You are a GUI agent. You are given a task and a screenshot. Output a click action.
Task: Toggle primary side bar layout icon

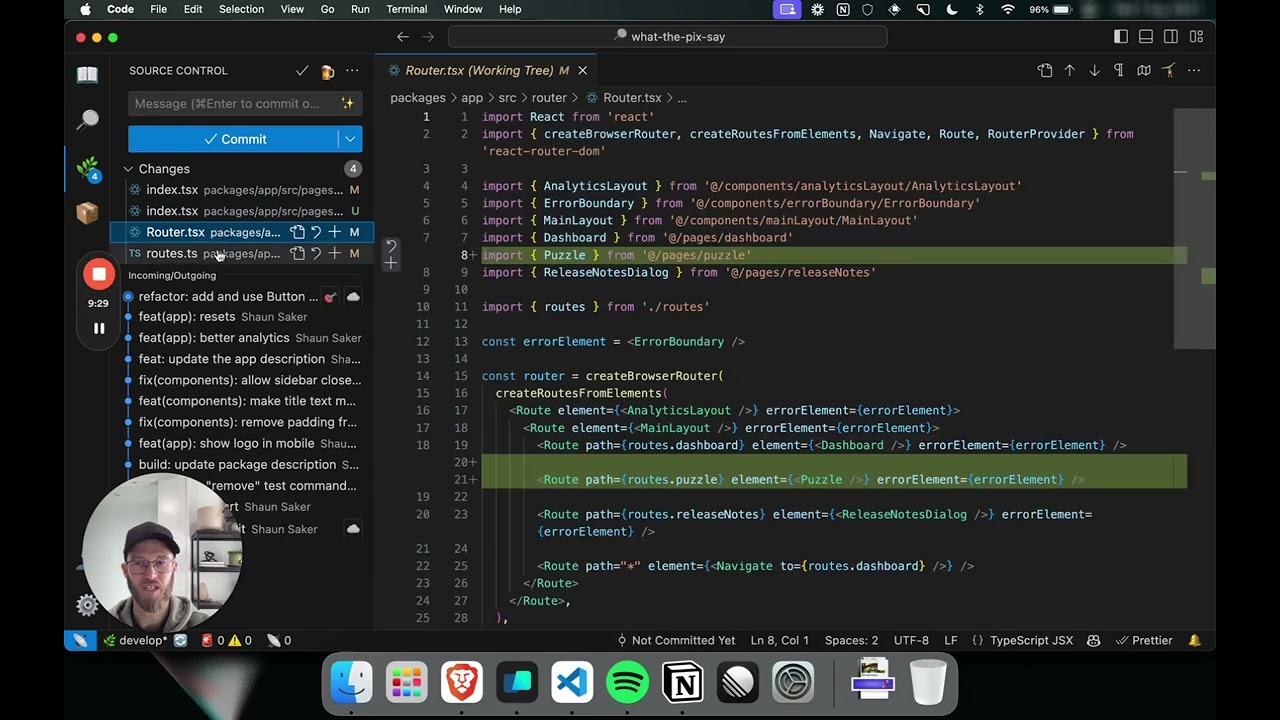pos(1121,37)
